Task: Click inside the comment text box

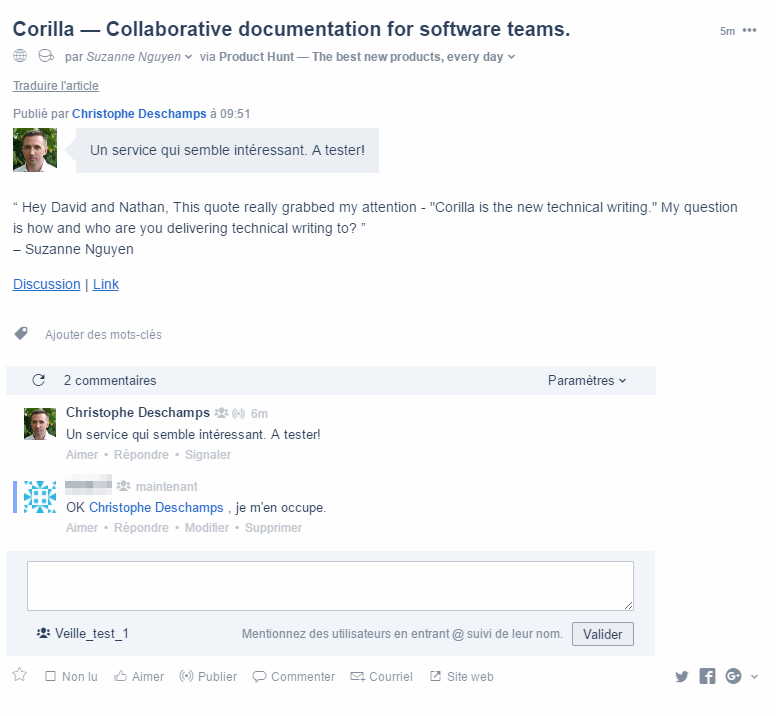Action: click(x=330, y=585)
